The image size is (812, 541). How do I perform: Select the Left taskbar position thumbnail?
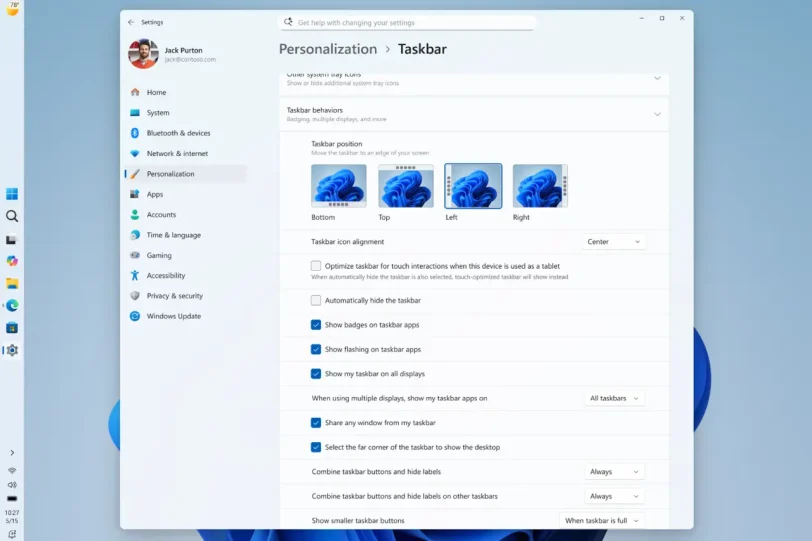click(x=473, y=186)
